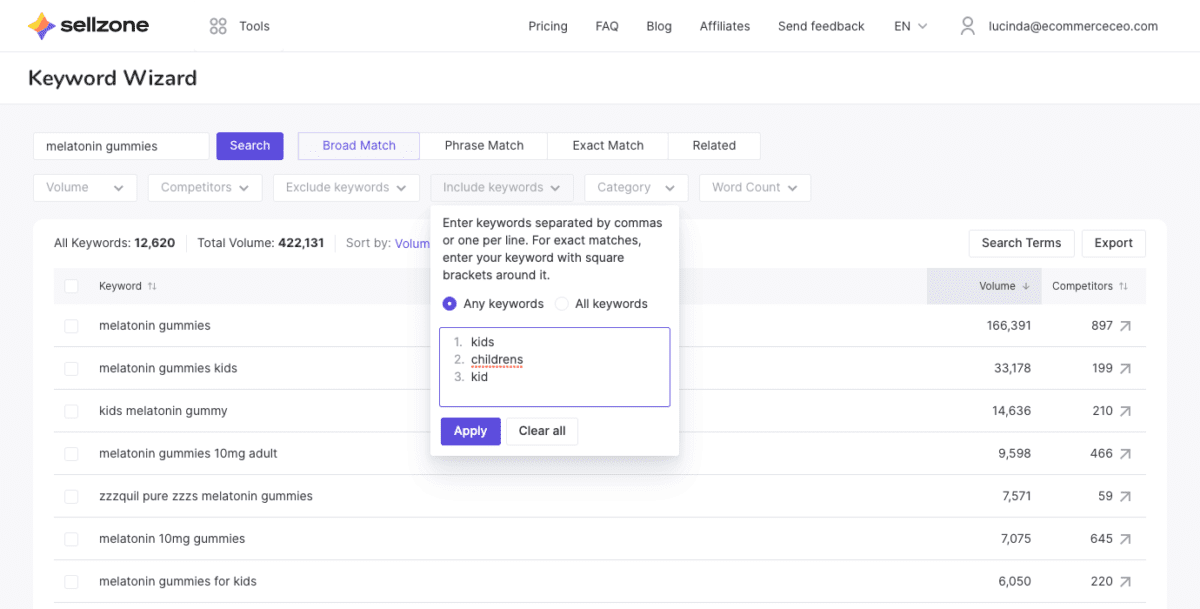Viewport: 1200px width, 609px height.
Task: Open the Volume filter dropdown
Action: 85,188
